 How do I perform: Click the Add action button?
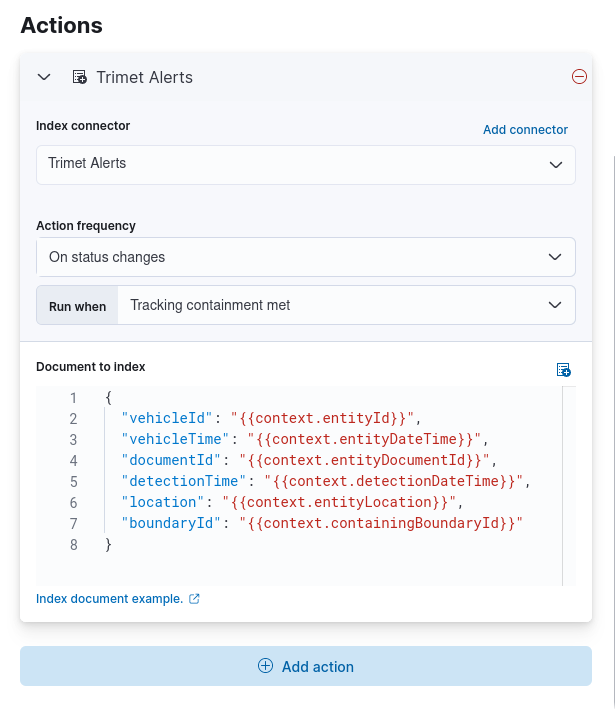(306, 666)
